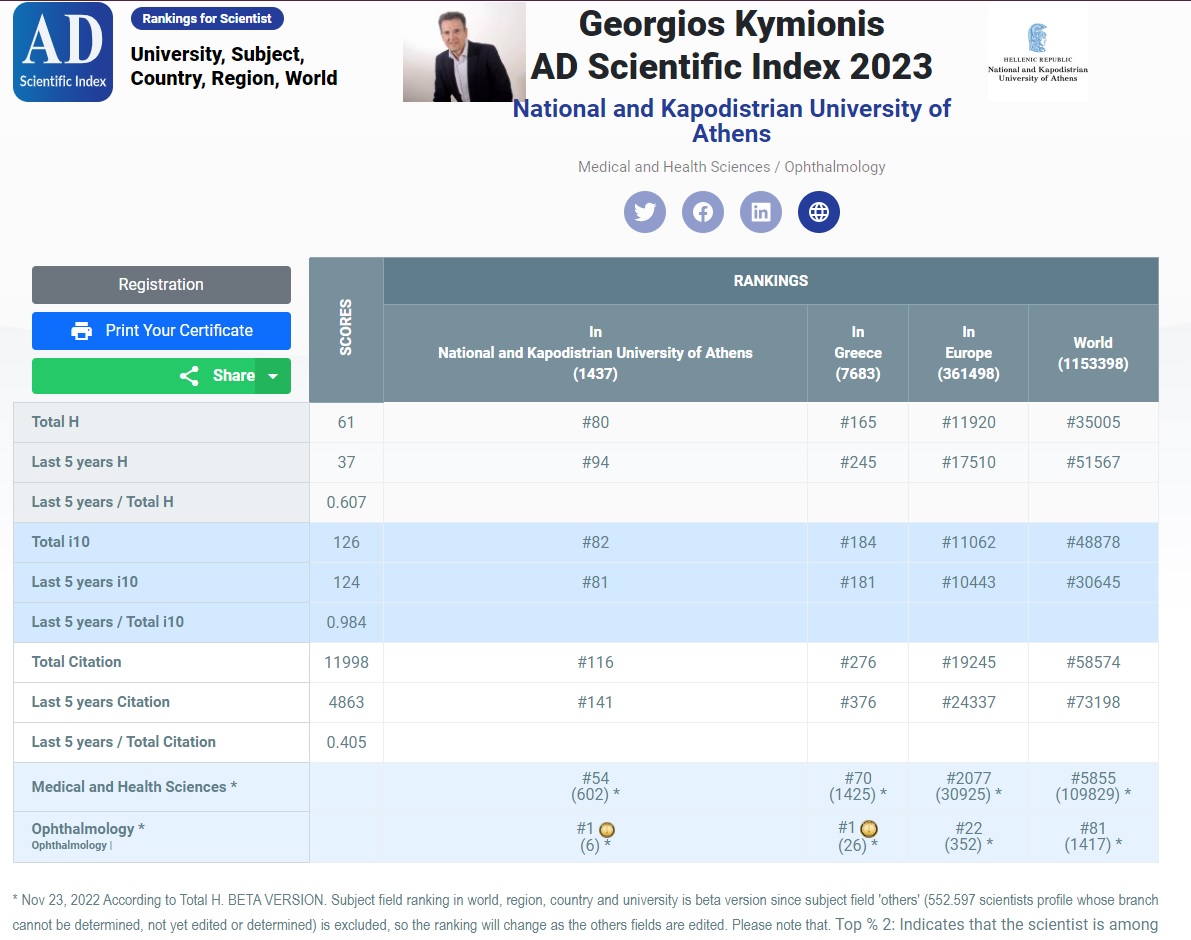
Task: Click Print Your Certificate button
Action: [x=161, y=331]
